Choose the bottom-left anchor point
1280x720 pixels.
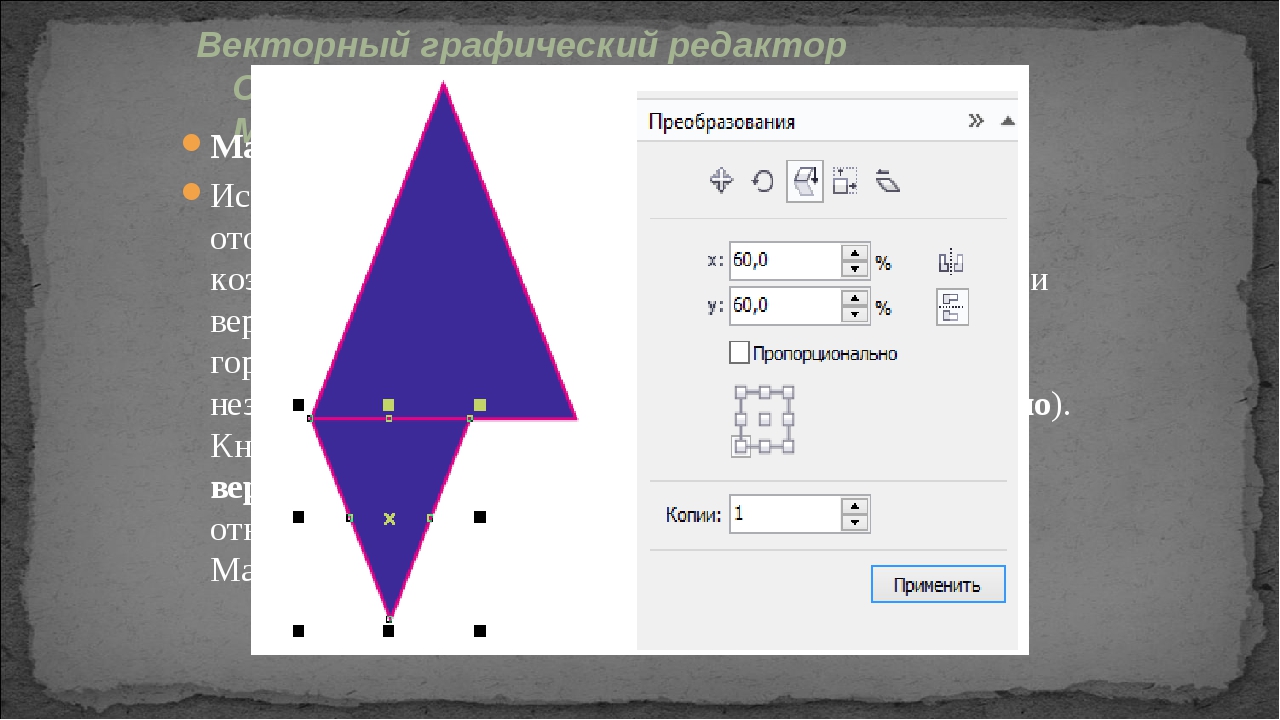tap(741, 447)
